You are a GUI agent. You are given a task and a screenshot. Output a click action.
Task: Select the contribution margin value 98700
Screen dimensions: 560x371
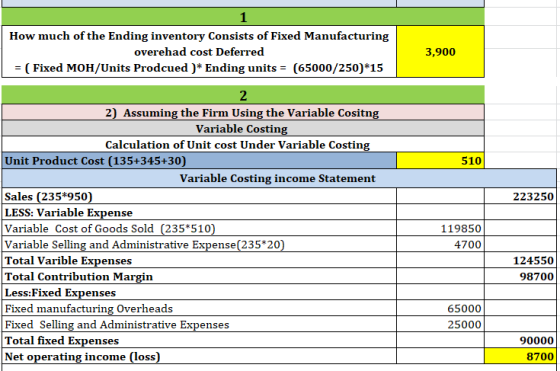coord(520,276)
